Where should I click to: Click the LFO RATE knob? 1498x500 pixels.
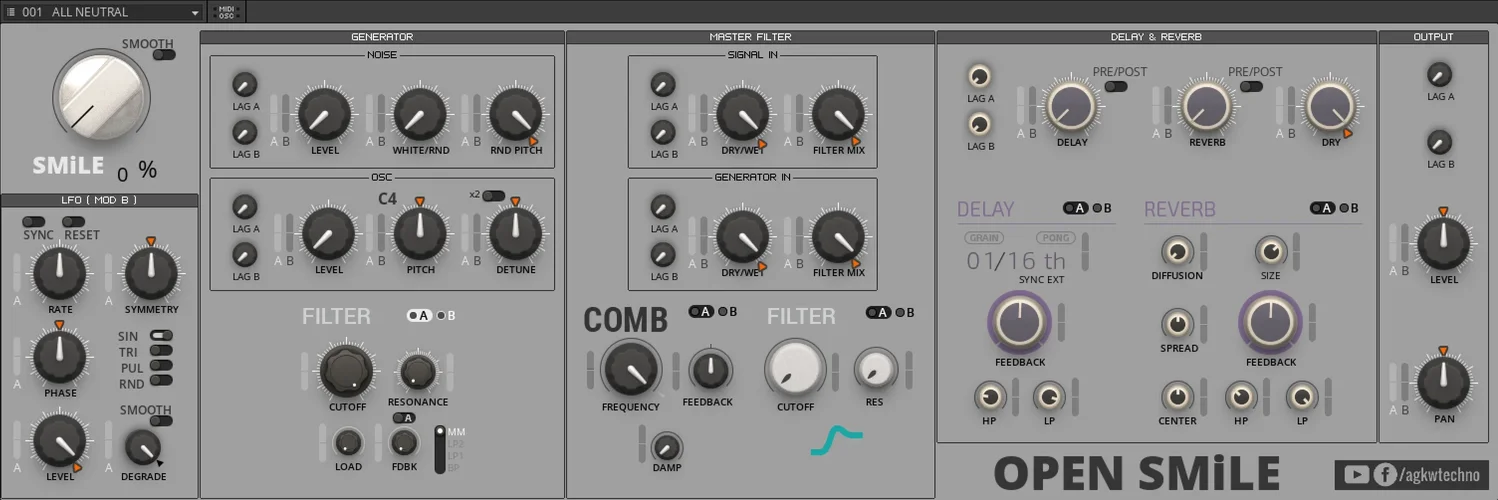pos(59,274)
